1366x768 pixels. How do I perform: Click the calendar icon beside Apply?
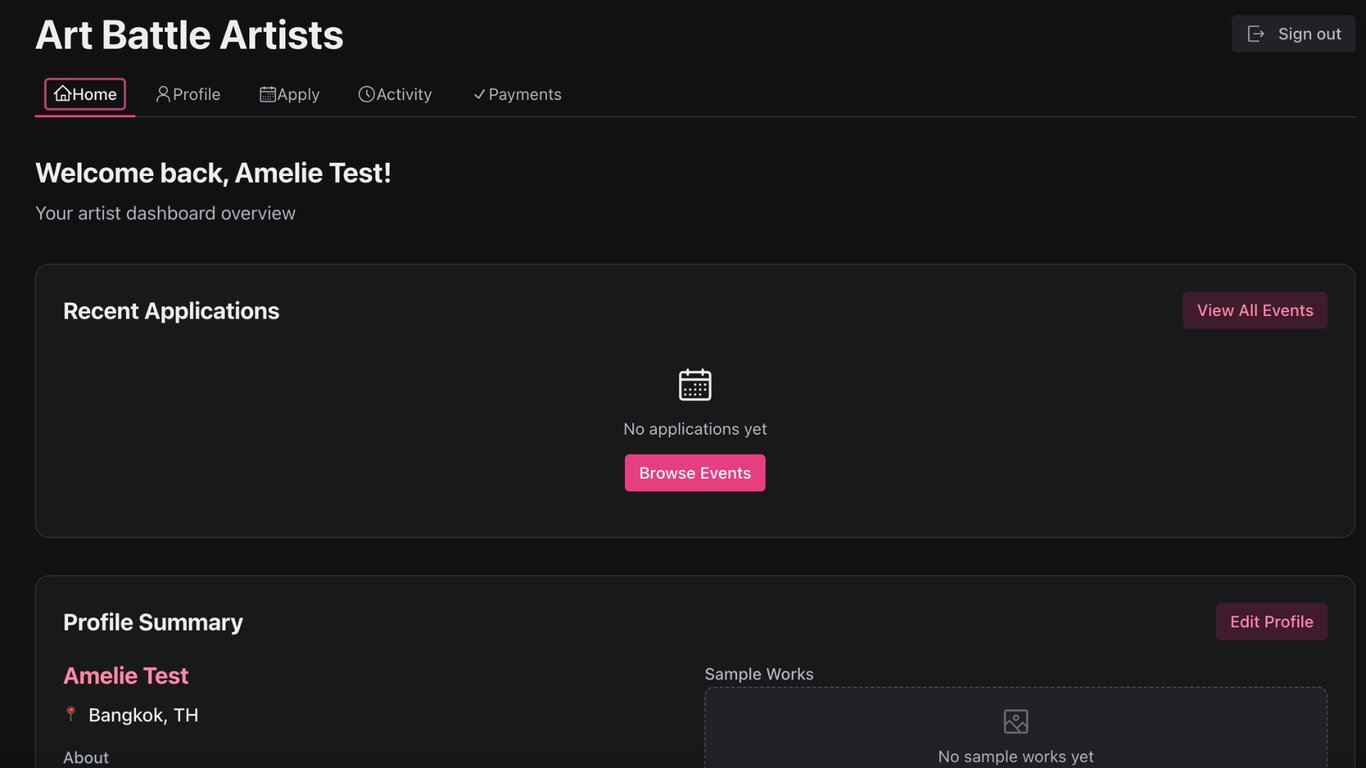[x=268, y=94]
